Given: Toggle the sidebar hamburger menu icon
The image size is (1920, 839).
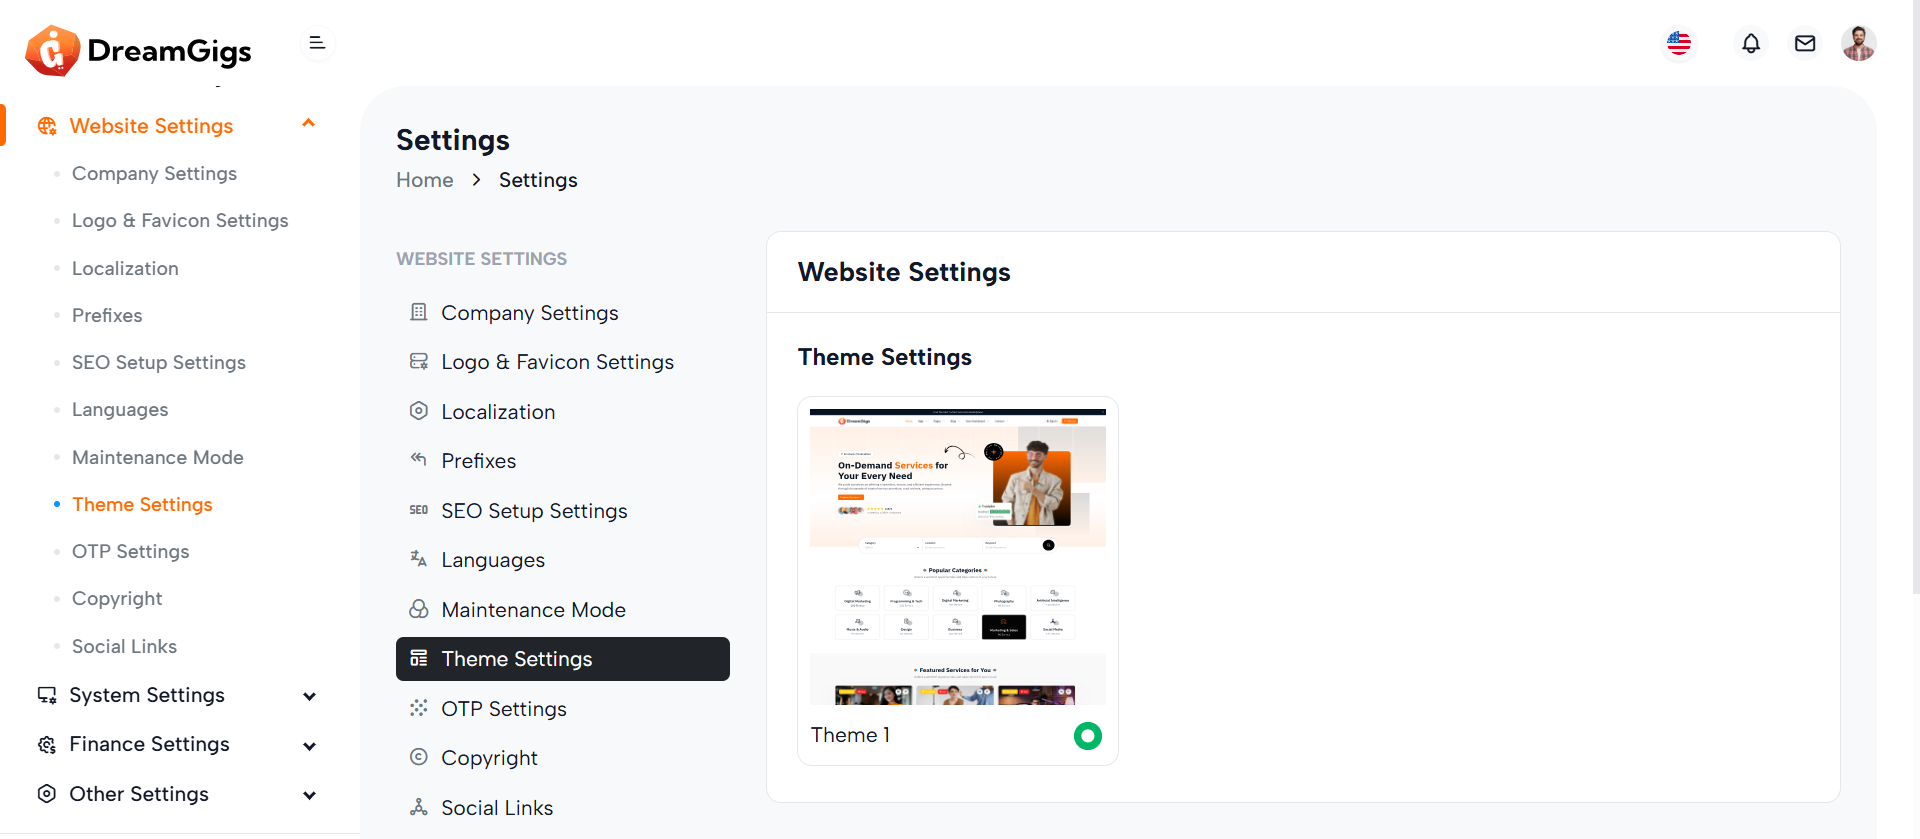Looking at the screenshot, I should [317, 43].
